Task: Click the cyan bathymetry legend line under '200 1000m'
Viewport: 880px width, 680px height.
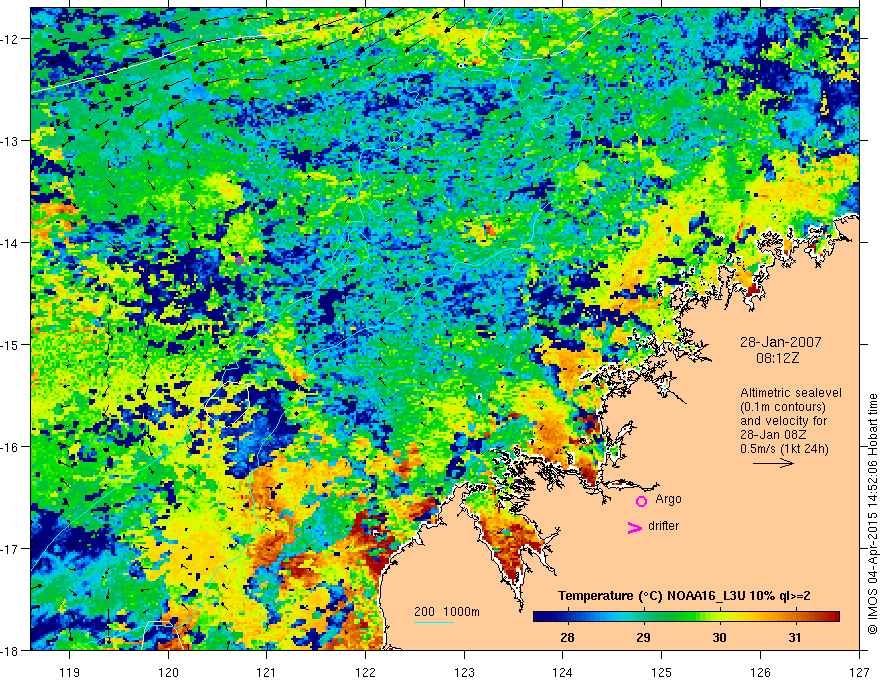Action: (x=434, y=622)
